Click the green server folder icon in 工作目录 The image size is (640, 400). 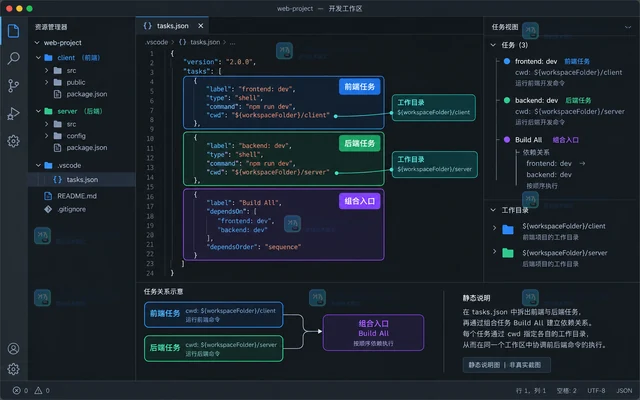click(x=508, y=253)
